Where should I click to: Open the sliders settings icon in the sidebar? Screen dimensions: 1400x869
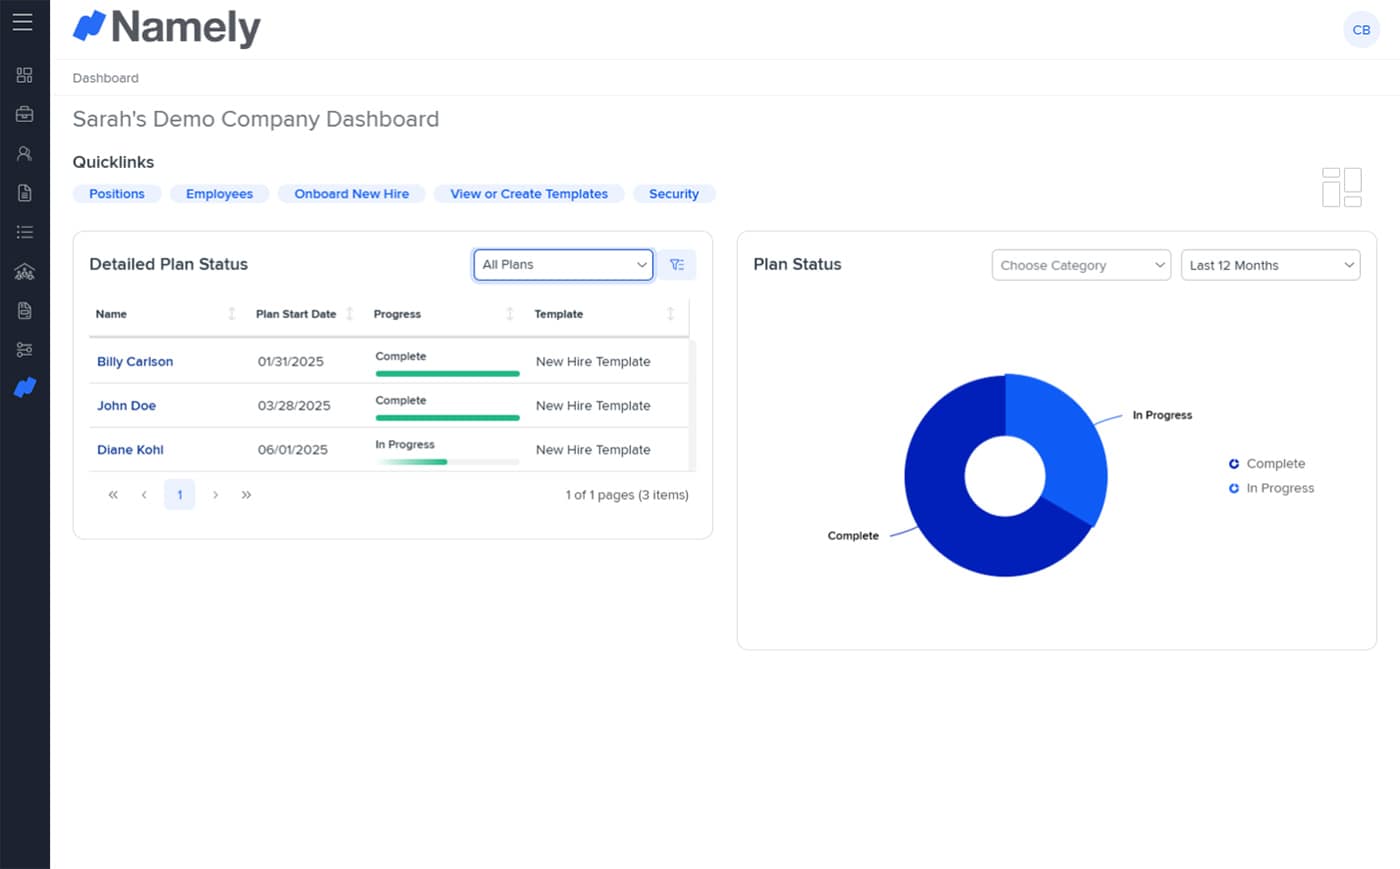point(24,349)
